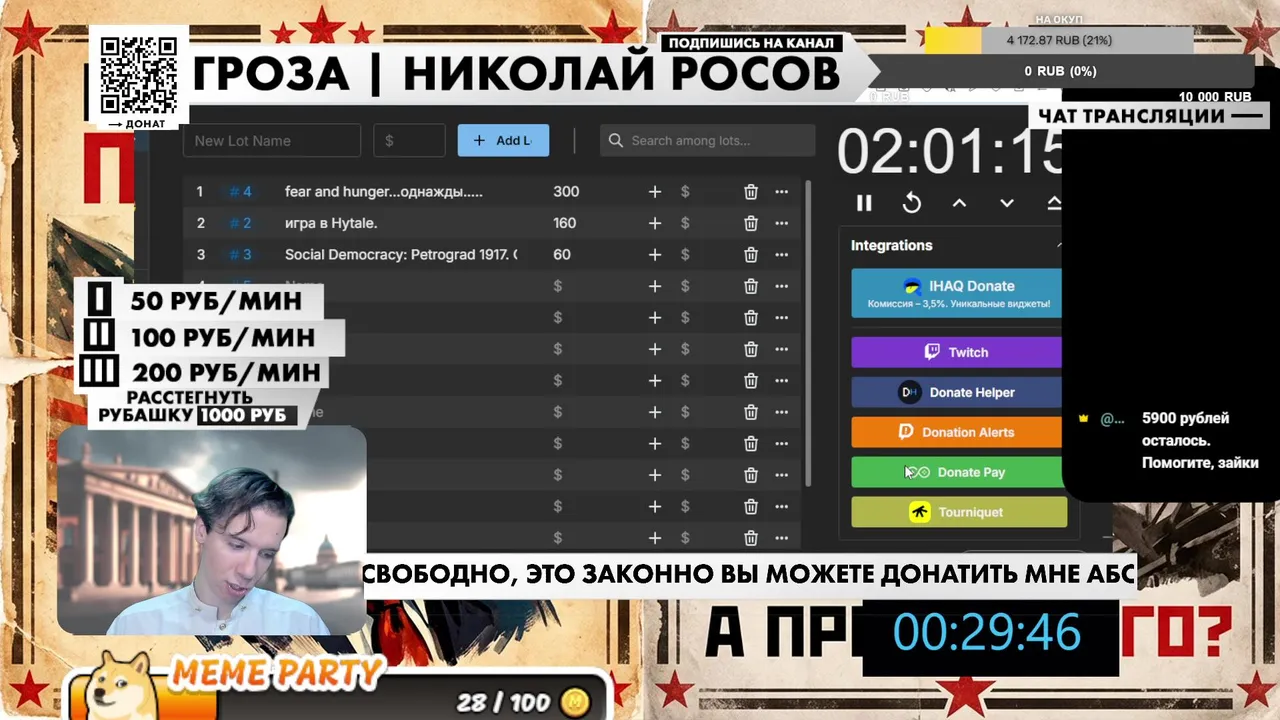Click the IHAQ Donate logo icon

click(911, 286)
